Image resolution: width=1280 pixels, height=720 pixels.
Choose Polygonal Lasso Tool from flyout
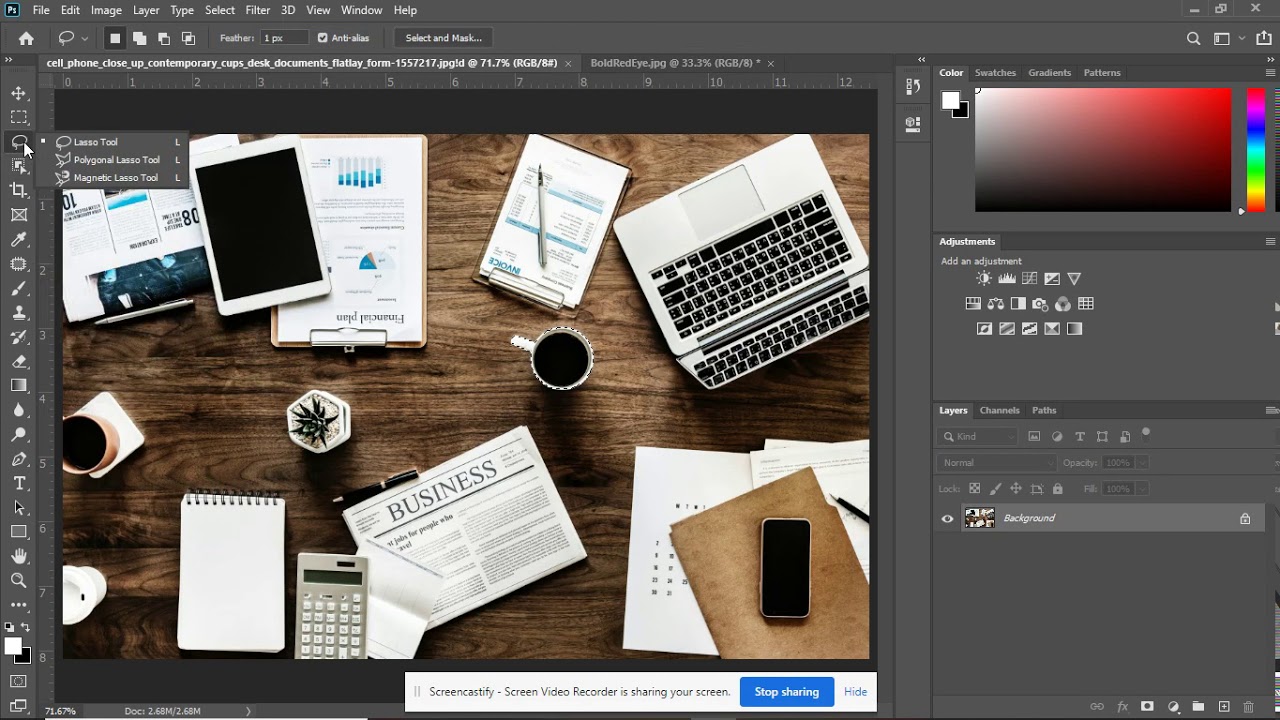click(116, 160)
